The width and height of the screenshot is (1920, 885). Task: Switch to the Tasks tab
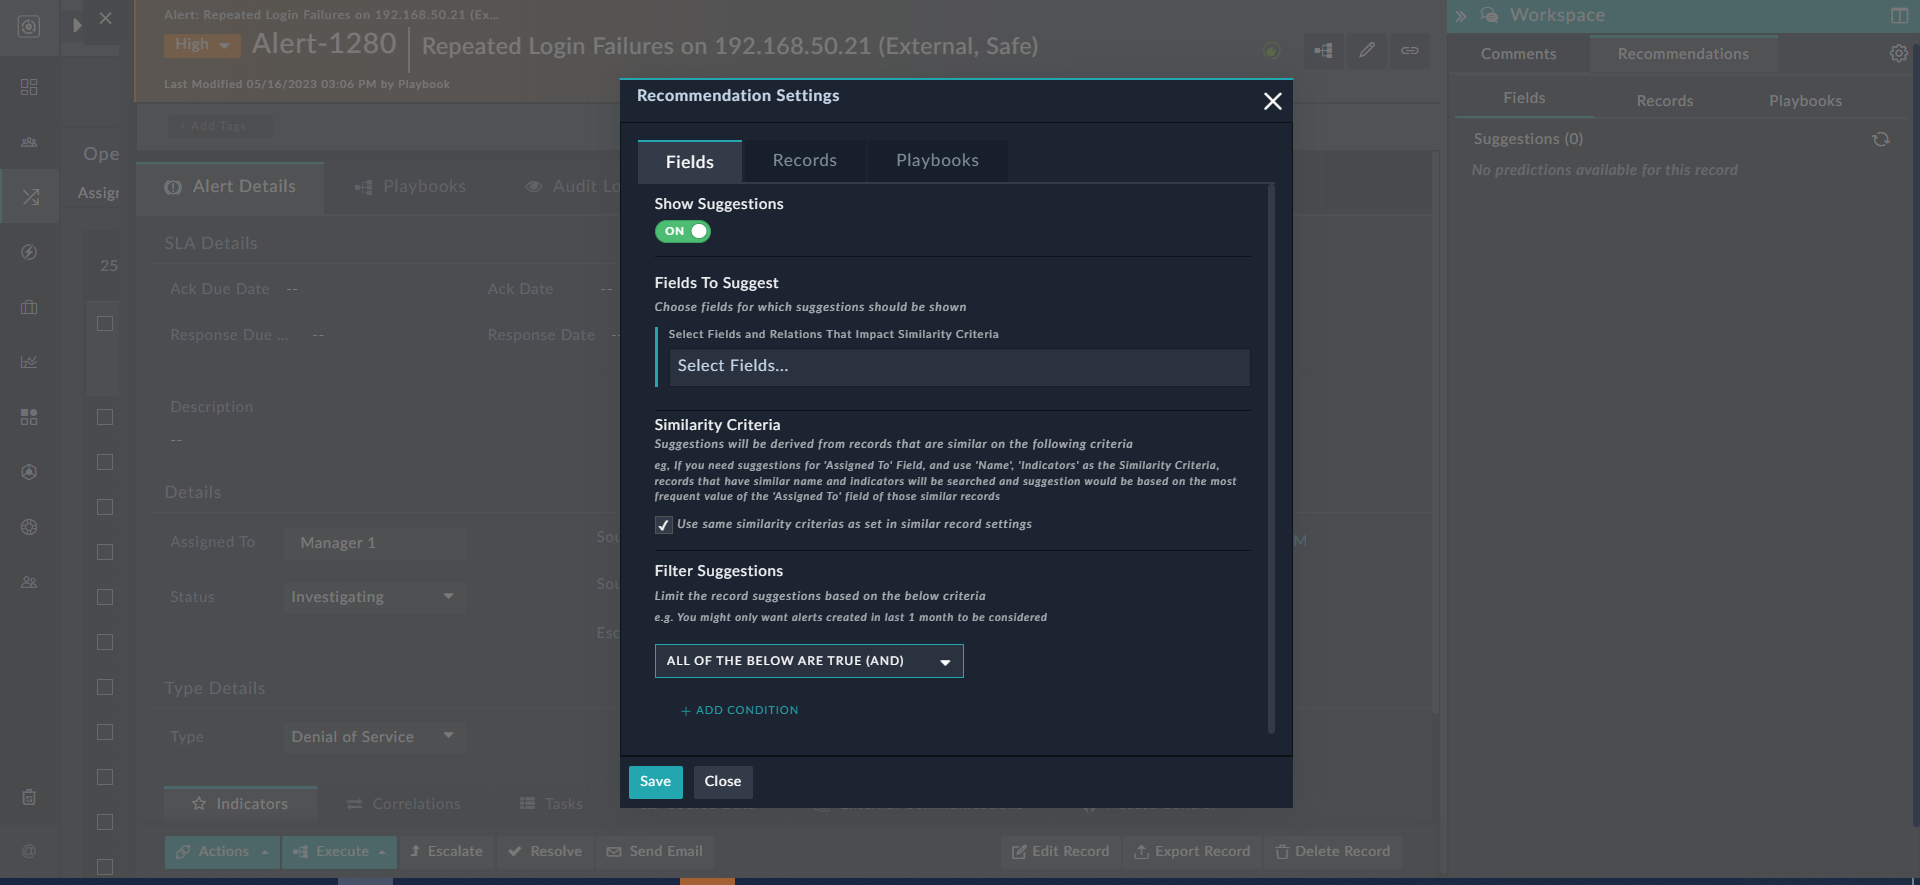tap(552, 804)
